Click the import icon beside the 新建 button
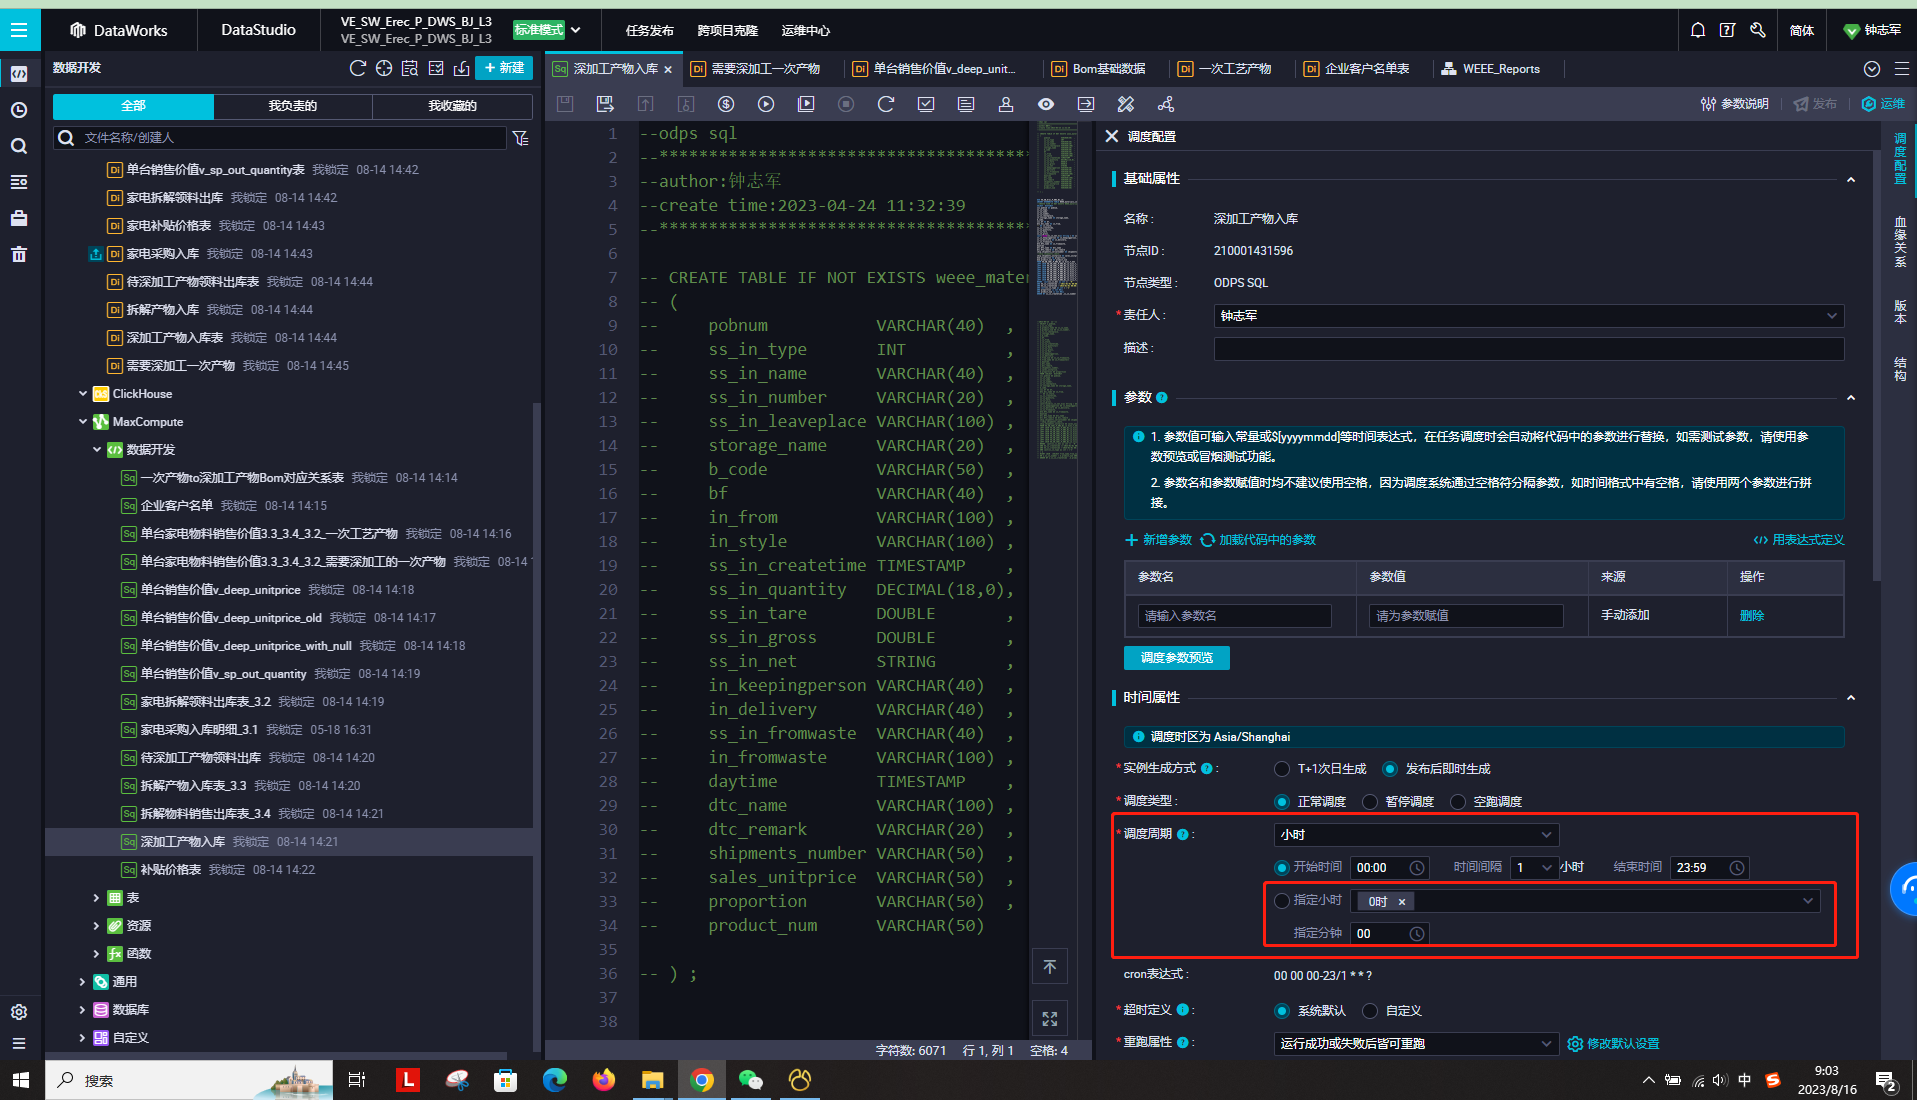This screenshot has height=1100, width=1917. click(x=462, y=68)
